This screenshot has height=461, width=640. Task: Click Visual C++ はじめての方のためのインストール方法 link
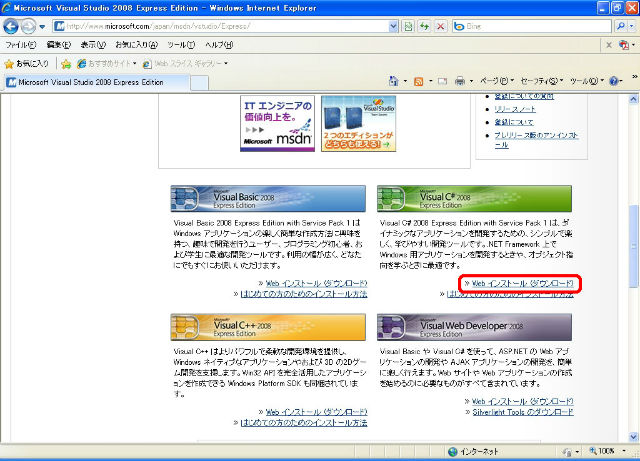click(304, 422)
